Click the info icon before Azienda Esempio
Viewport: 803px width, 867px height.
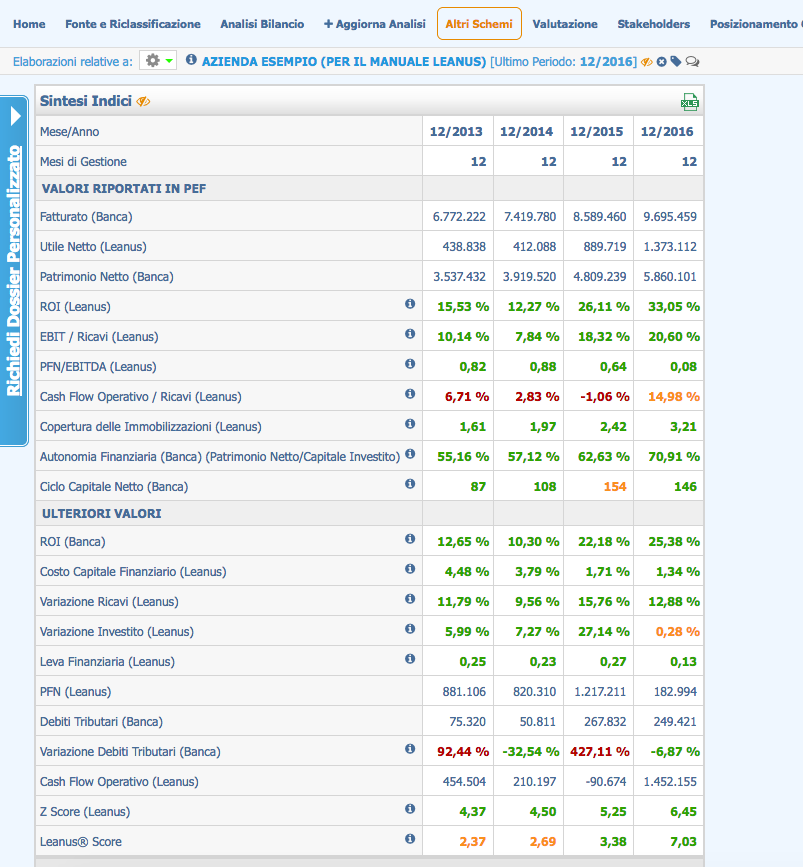(191, 61)
